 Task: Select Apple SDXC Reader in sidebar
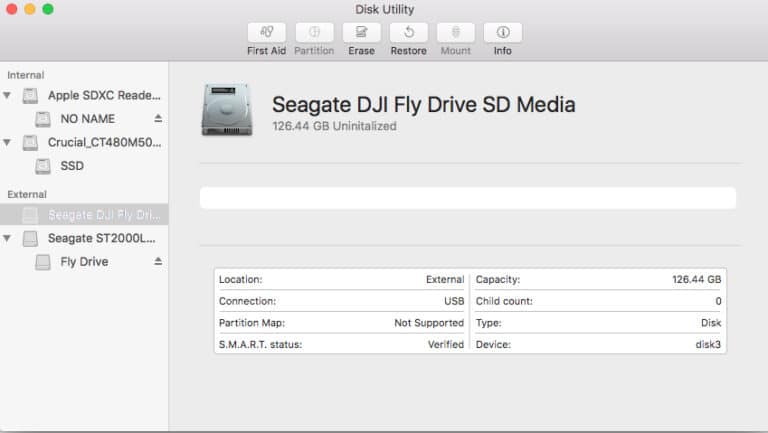pyautogui.click(x=84, y=95)
